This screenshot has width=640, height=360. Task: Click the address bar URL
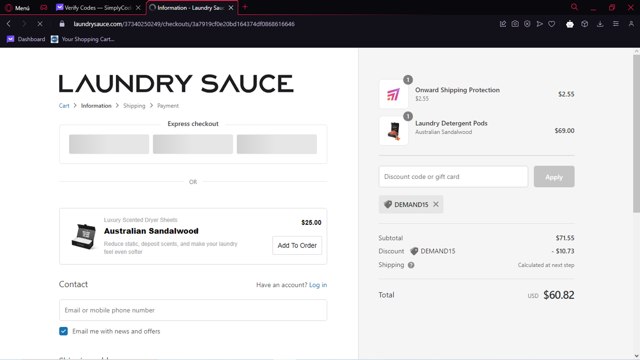tap(184, 24)
